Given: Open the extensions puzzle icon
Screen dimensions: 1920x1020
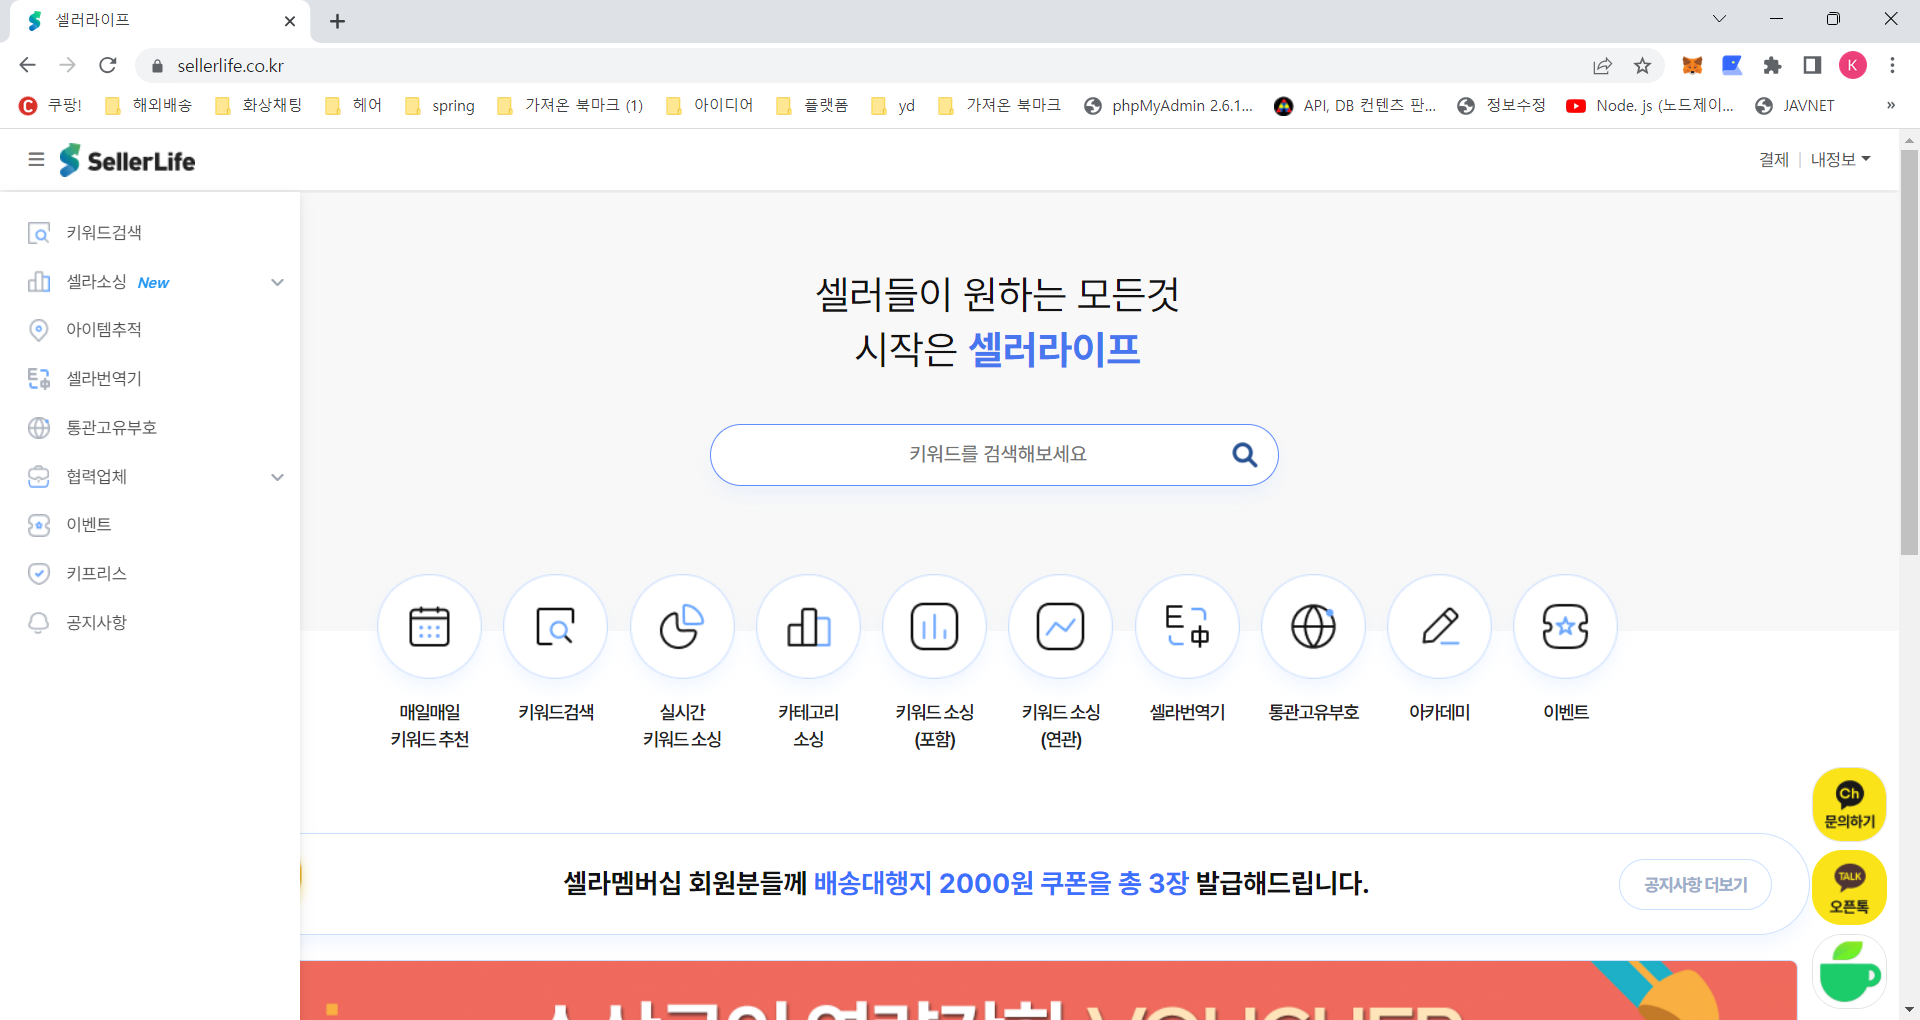Looking at the screenshot, I should click(x=1772, y=66).
